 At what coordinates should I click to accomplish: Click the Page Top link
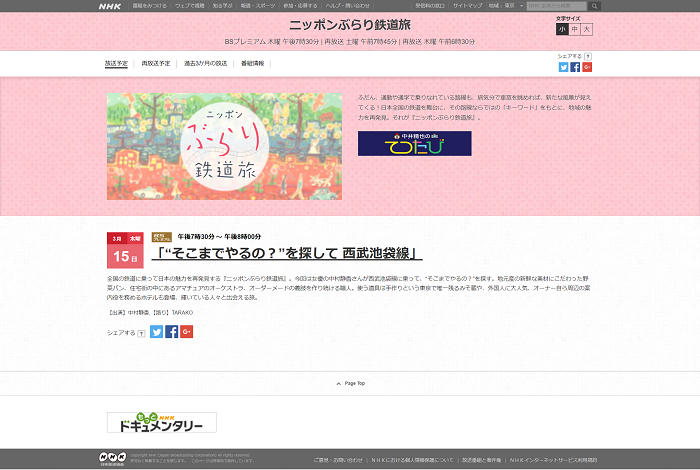(354, 383)
